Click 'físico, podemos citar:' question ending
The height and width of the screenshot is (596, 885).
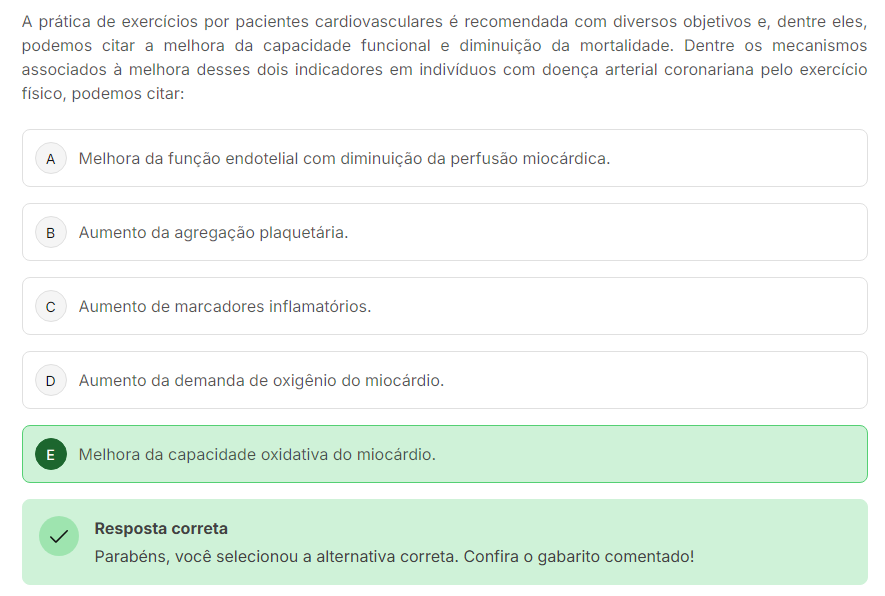click(x=103, y=94)
